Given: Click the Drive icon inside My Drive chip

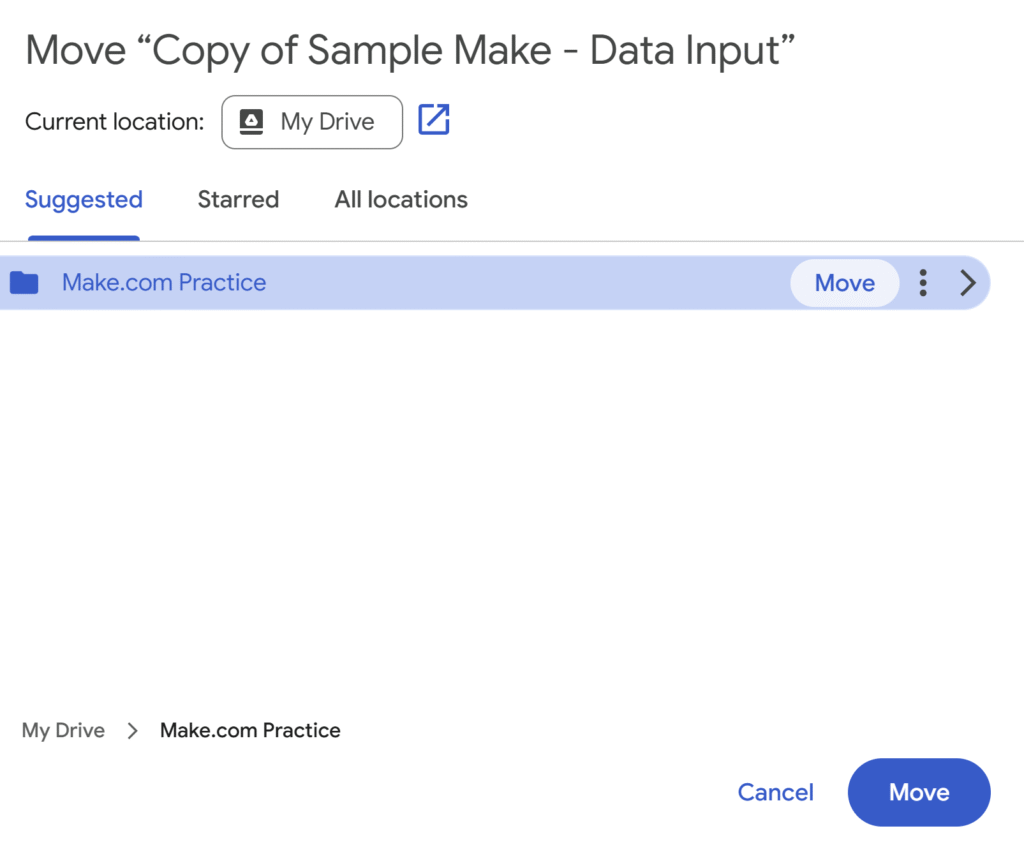Looking at the screenshot, I should tap(252, 122).
